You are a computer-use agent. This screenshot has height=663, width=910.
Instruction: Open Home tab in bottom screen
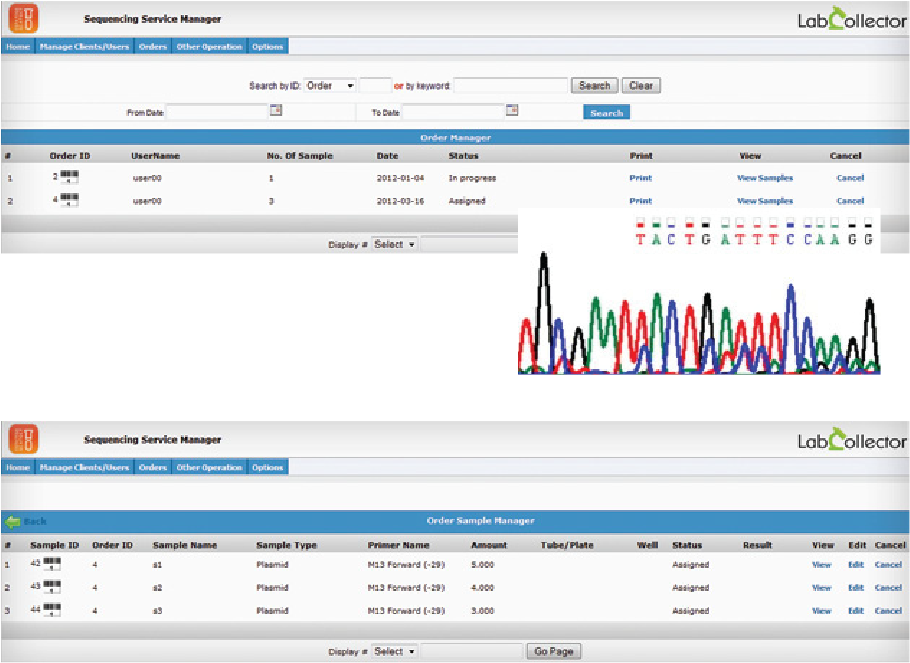click(18, 467)
